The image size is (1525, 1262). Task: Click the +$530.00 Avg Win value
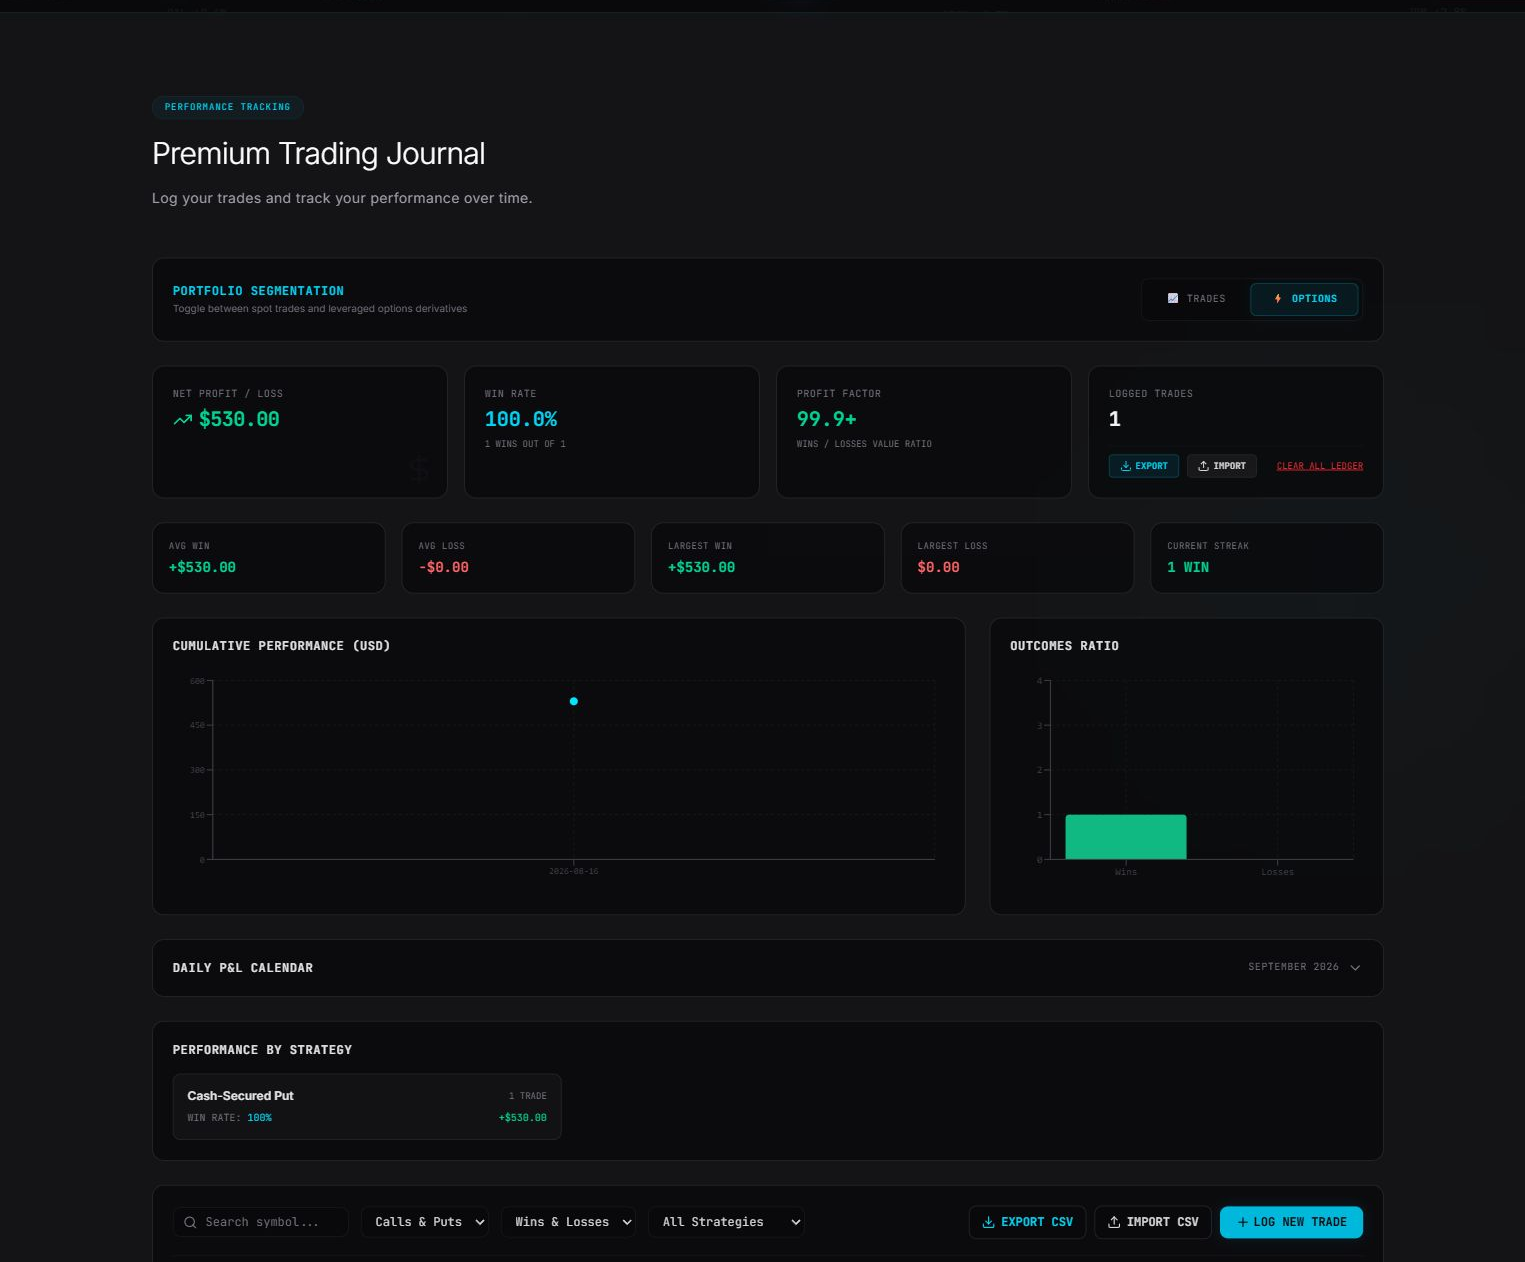[x=202, y=567]
